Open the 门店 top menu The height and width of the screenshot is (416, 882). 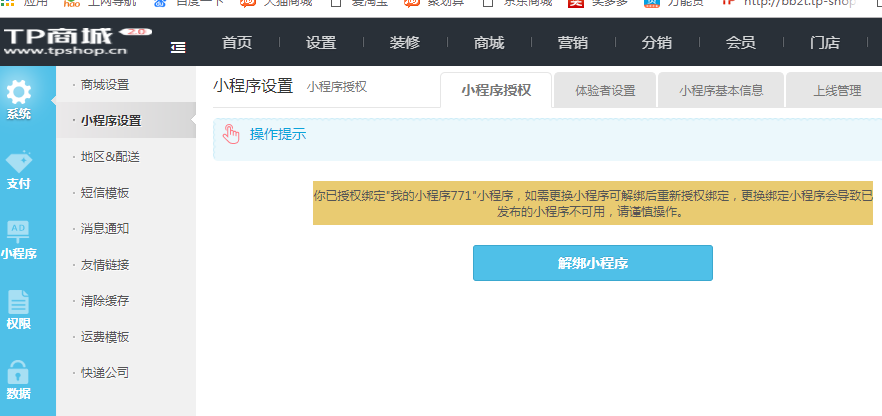pyautogui.click(x=825, y=43)
